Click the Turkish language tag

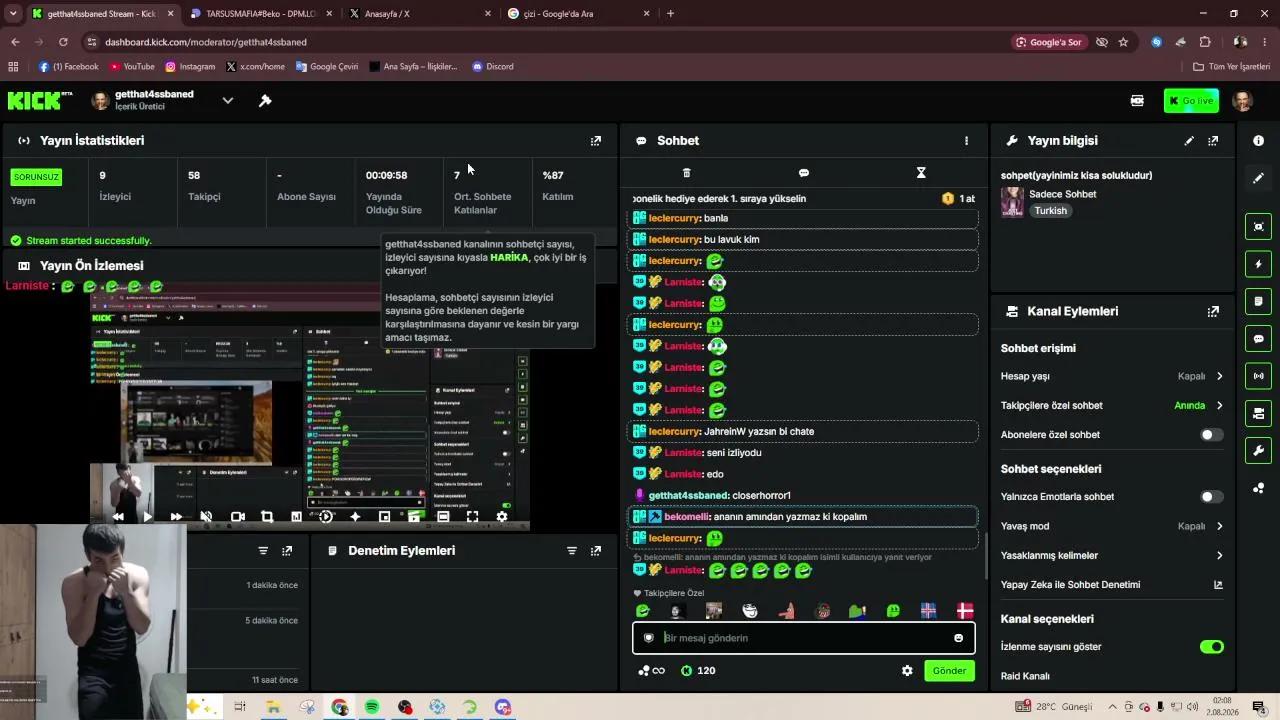click(1050, 211)
